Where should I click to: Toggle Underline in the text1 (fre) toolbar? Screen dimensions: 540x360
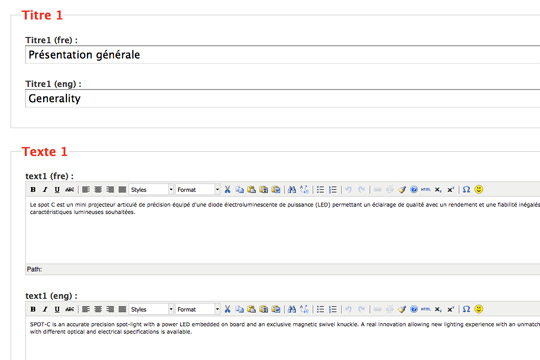click(57, 189)
